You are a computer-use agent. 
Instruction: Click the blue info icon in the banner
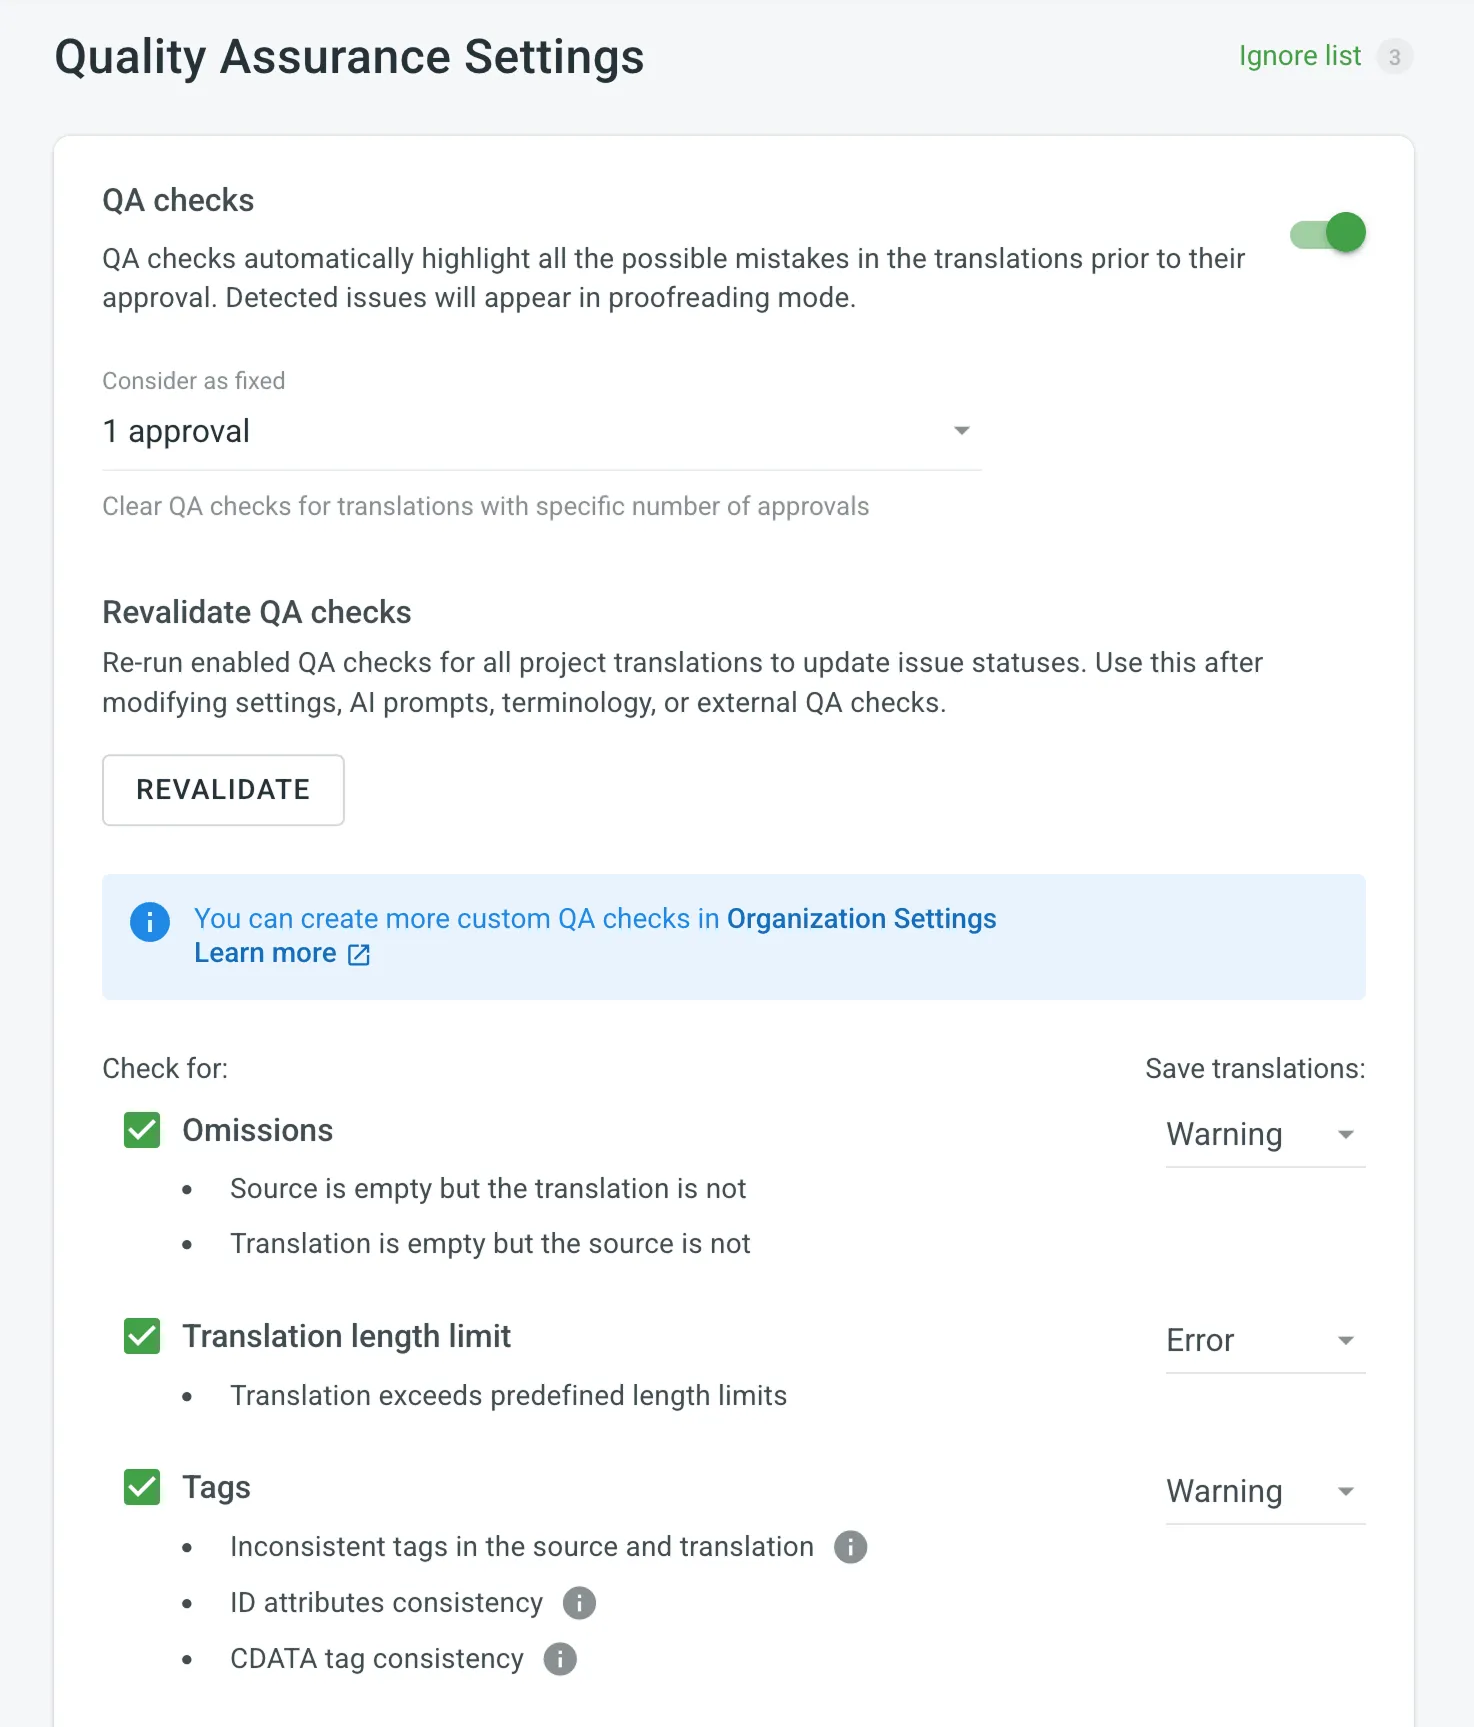point(150,921)
